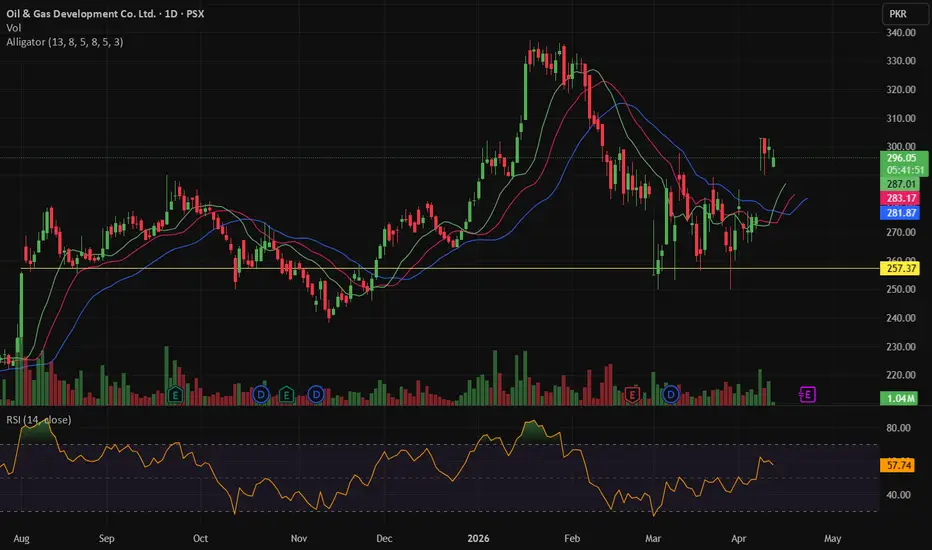Click the volume value label 1.04M
The width and height of the screenshot is (932, 550).
(x=899, y=398)
